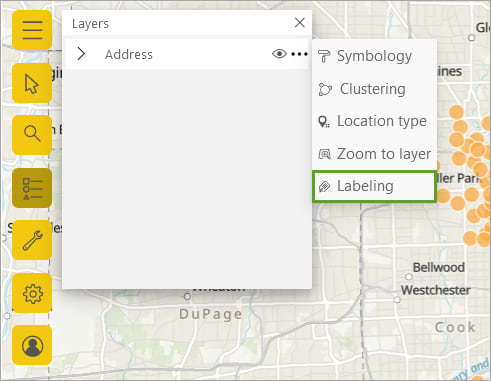Close the Layers panel
This screenshot has width=491, height=381.
pos(300,23)
